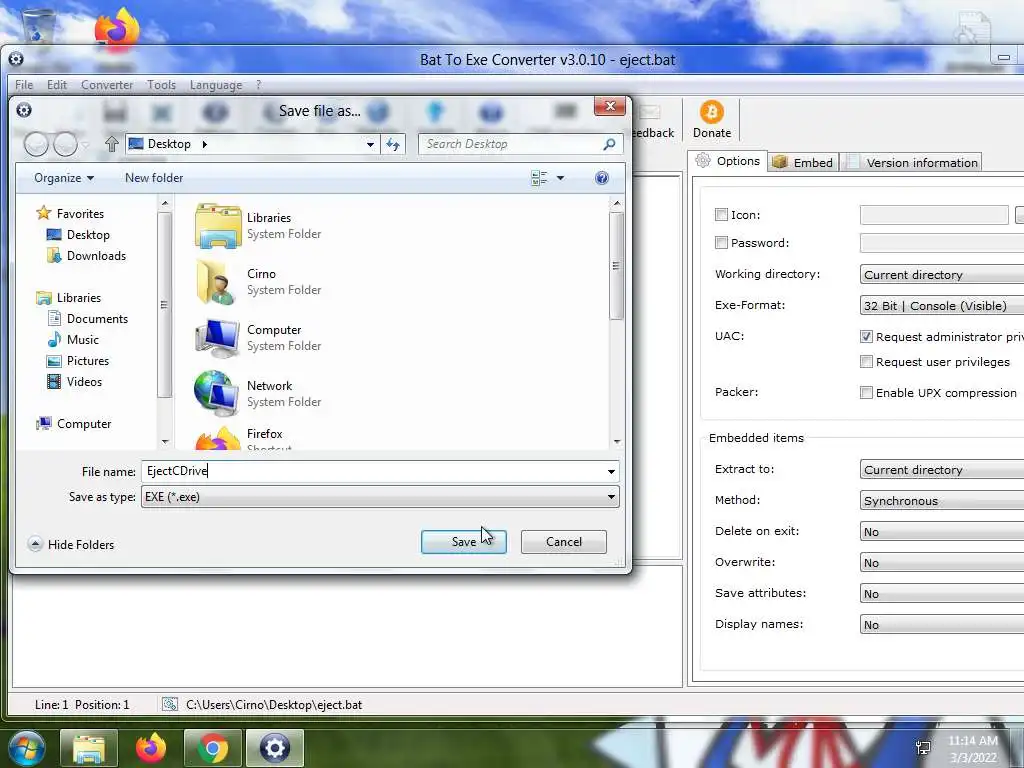This screenshot has height=768, width=1024.
Task: Open the dialog help question icon
Action: coord(601,178)
